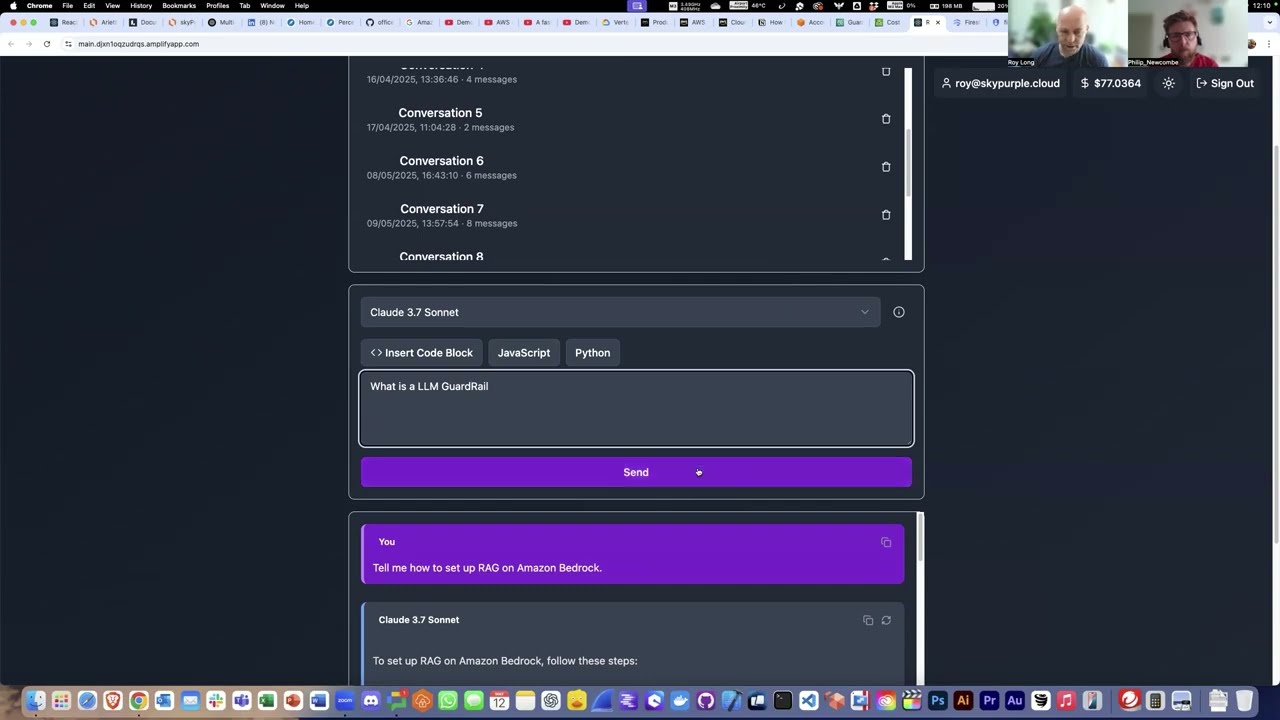Open the View menu in the menu bar
1280x720 pixels.
click(x=112, y=6)
